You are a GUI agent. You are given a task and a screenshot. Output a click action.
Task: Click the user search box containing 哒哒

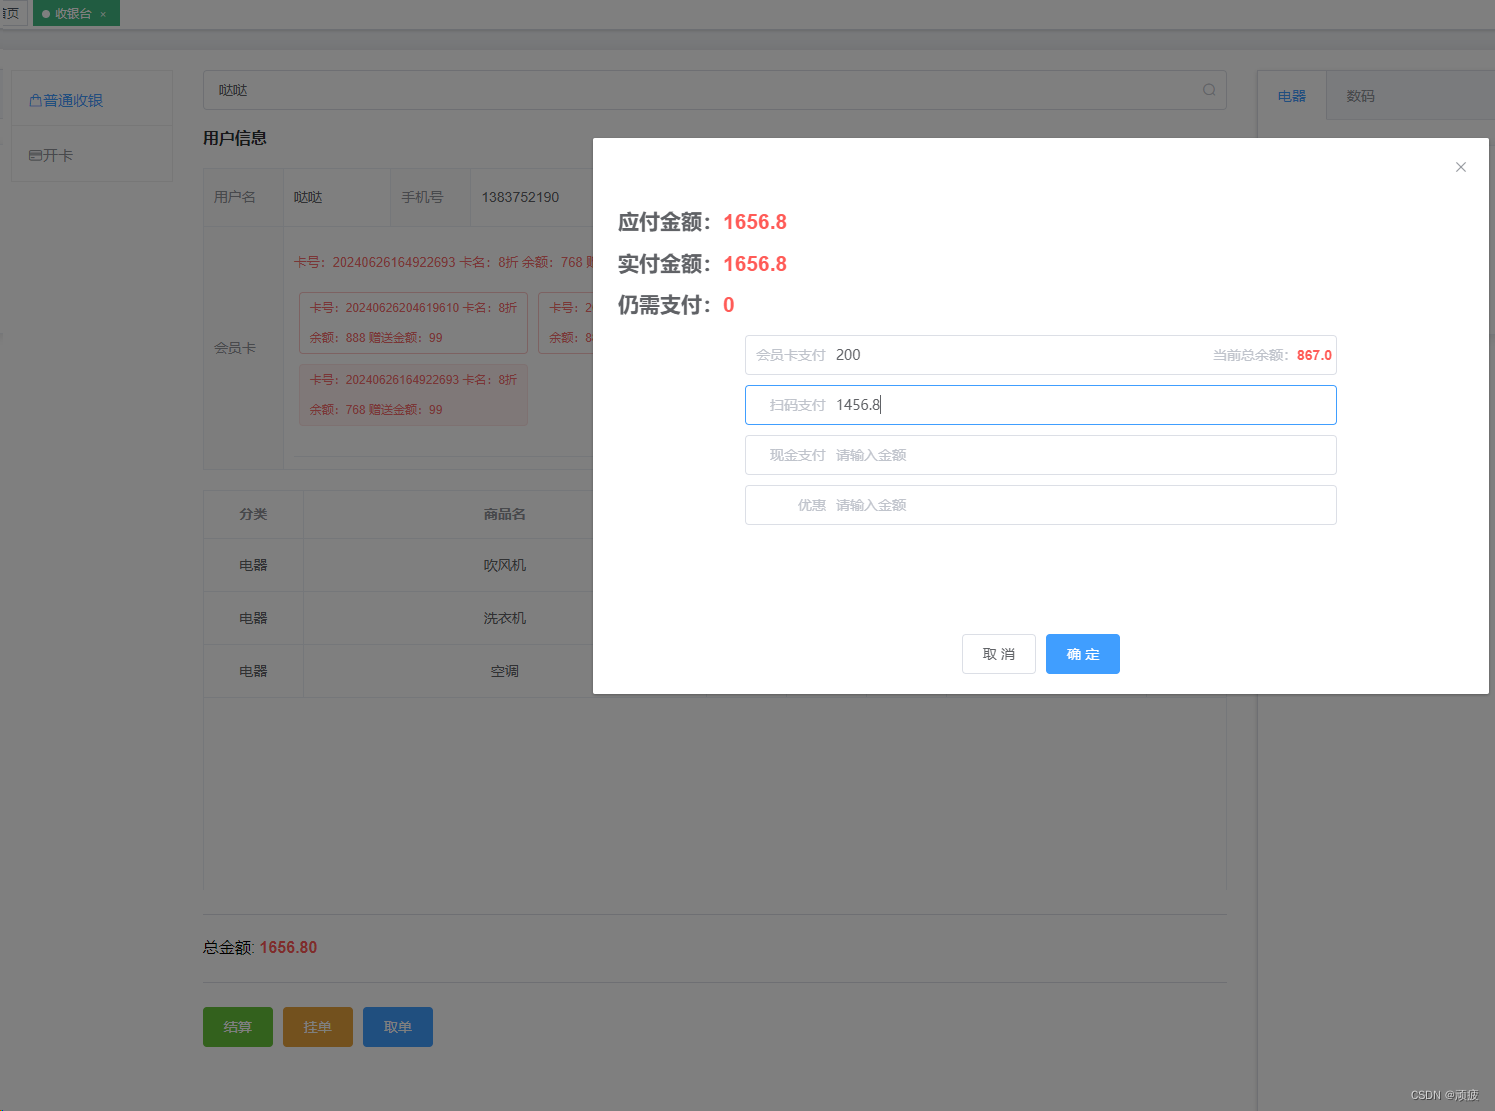pos(714,90)
